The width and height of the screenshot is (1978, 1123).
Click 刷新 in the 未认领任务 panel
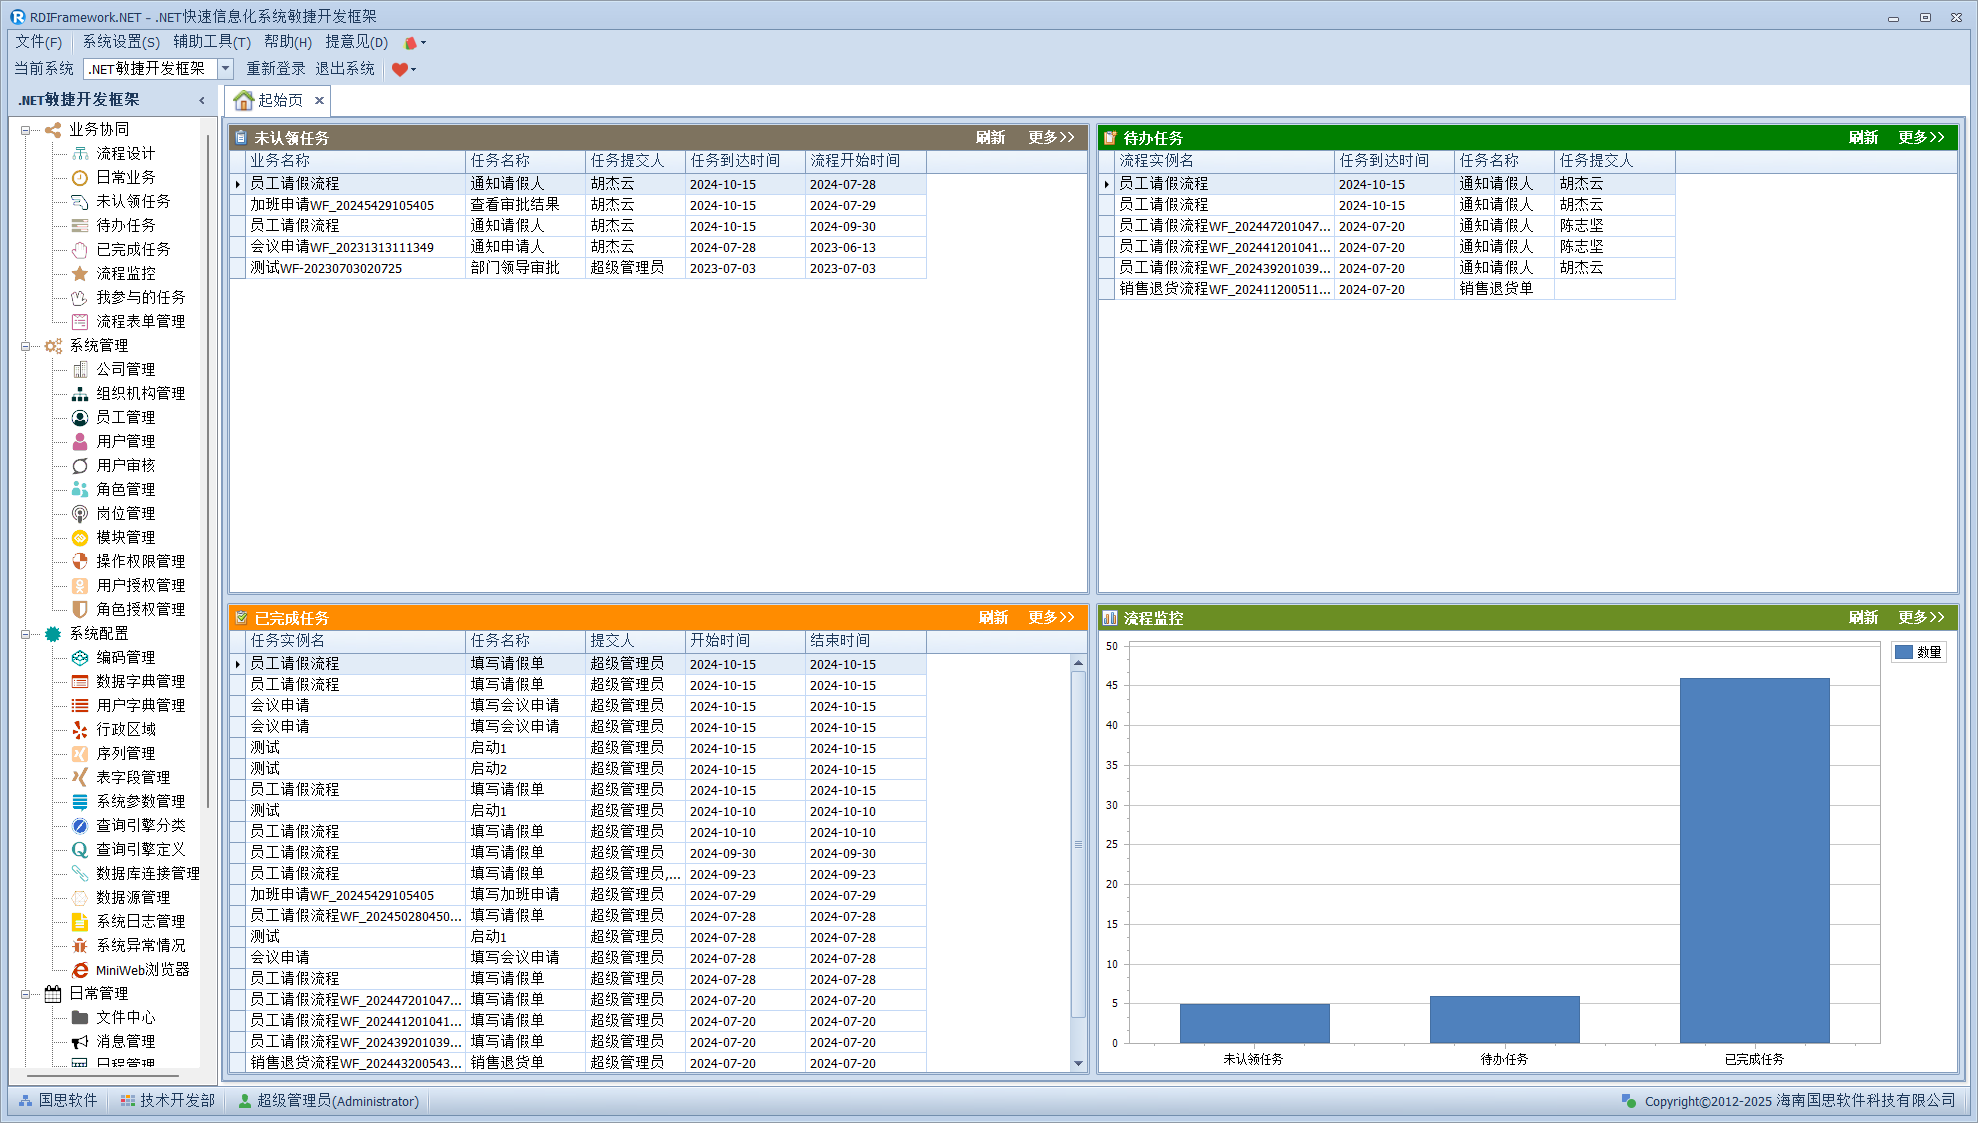click(990, 138)
